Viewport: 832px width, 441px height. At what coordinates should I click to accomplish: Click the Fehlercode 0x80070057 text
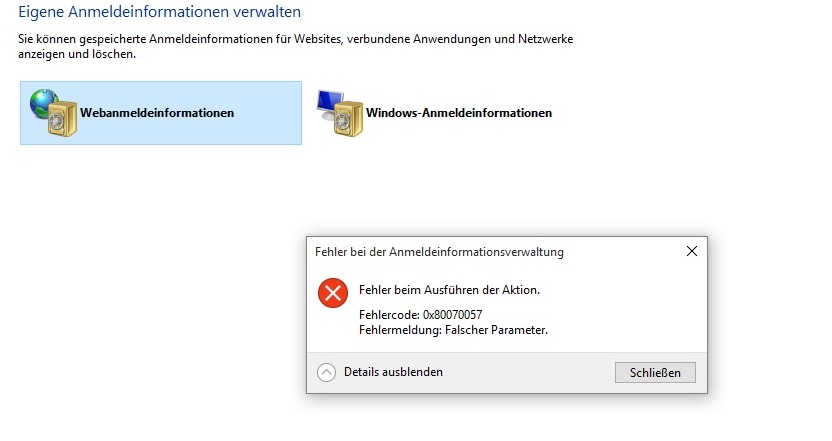(x=420, y=315)
